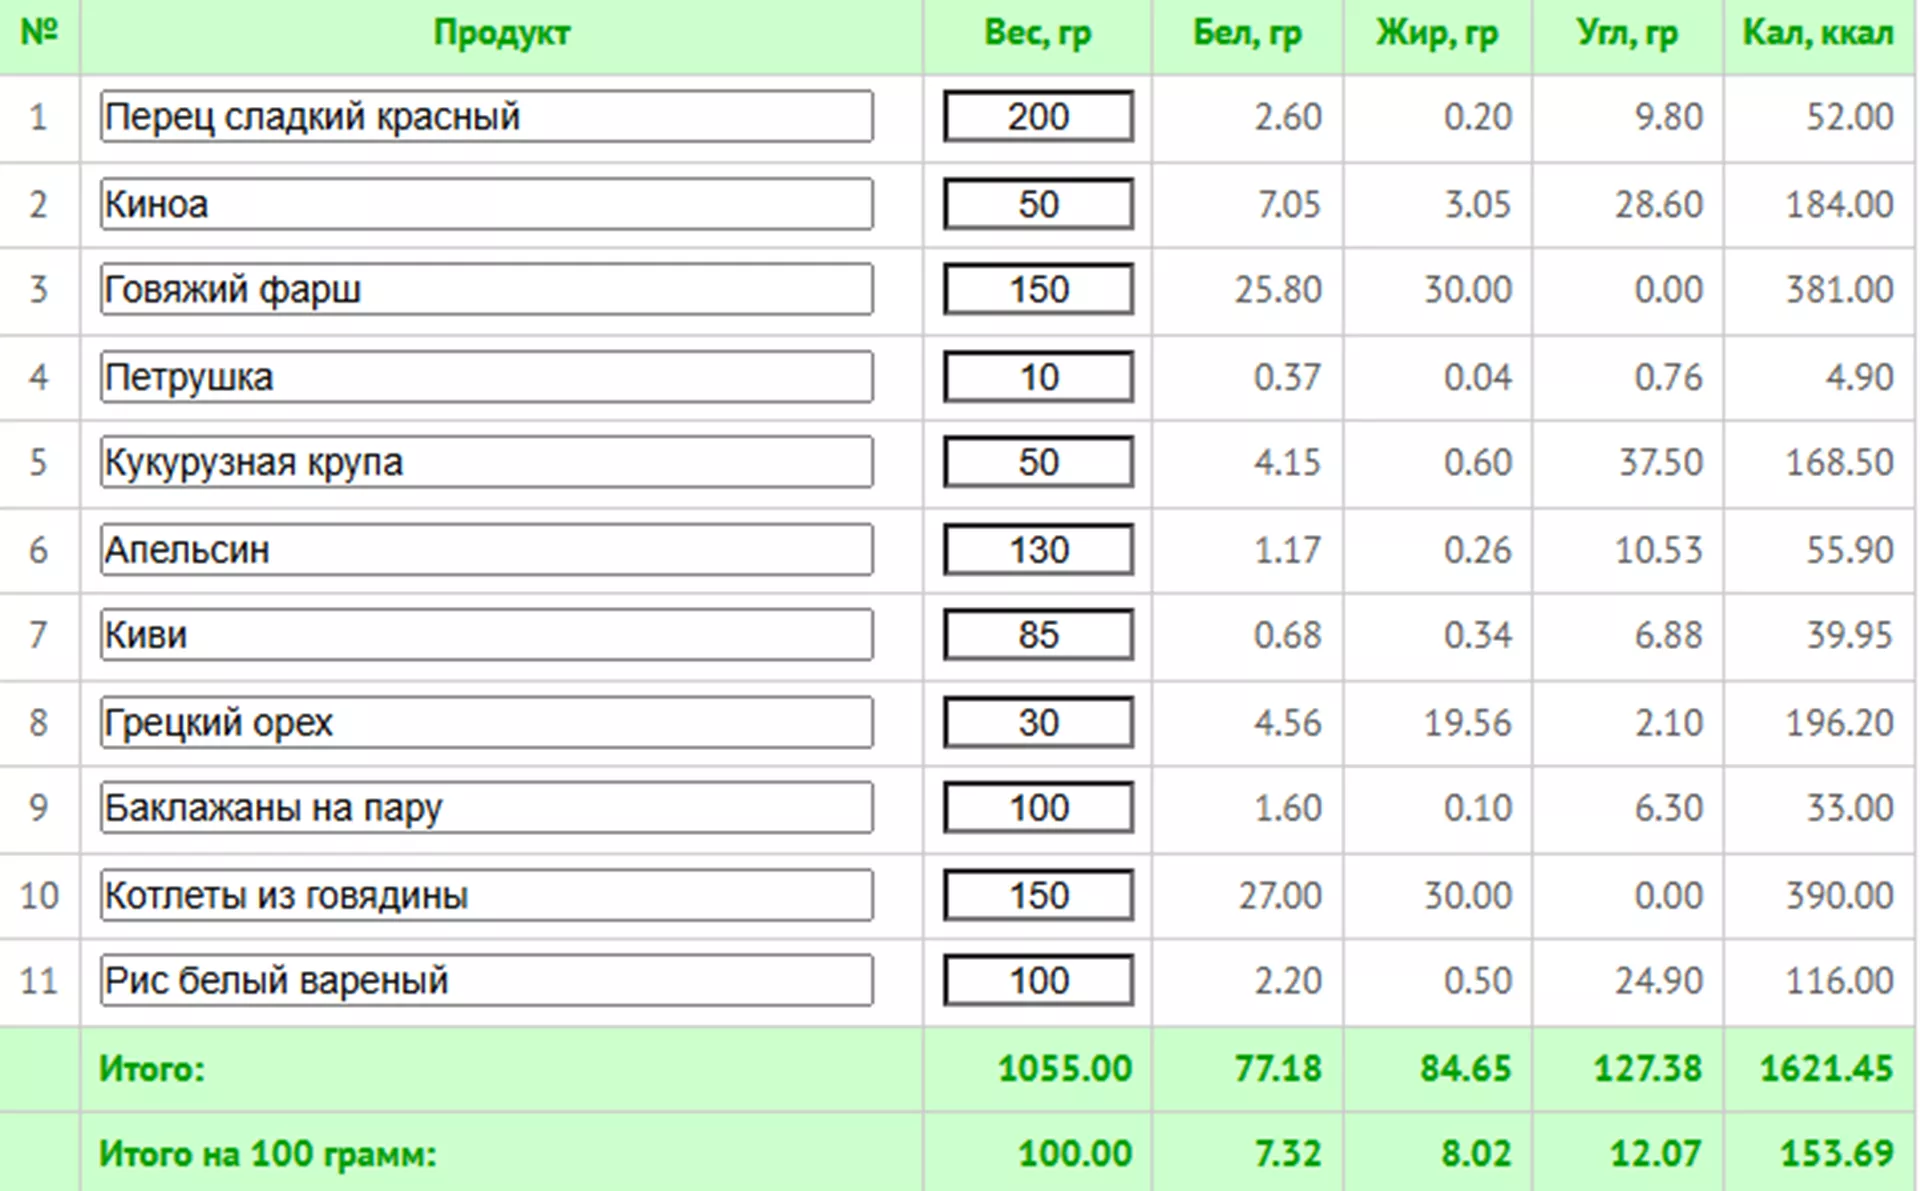1920x1191 pixels.
Task: Focus the 'Кукурузная крупа' product field
Action: [486, 462]
